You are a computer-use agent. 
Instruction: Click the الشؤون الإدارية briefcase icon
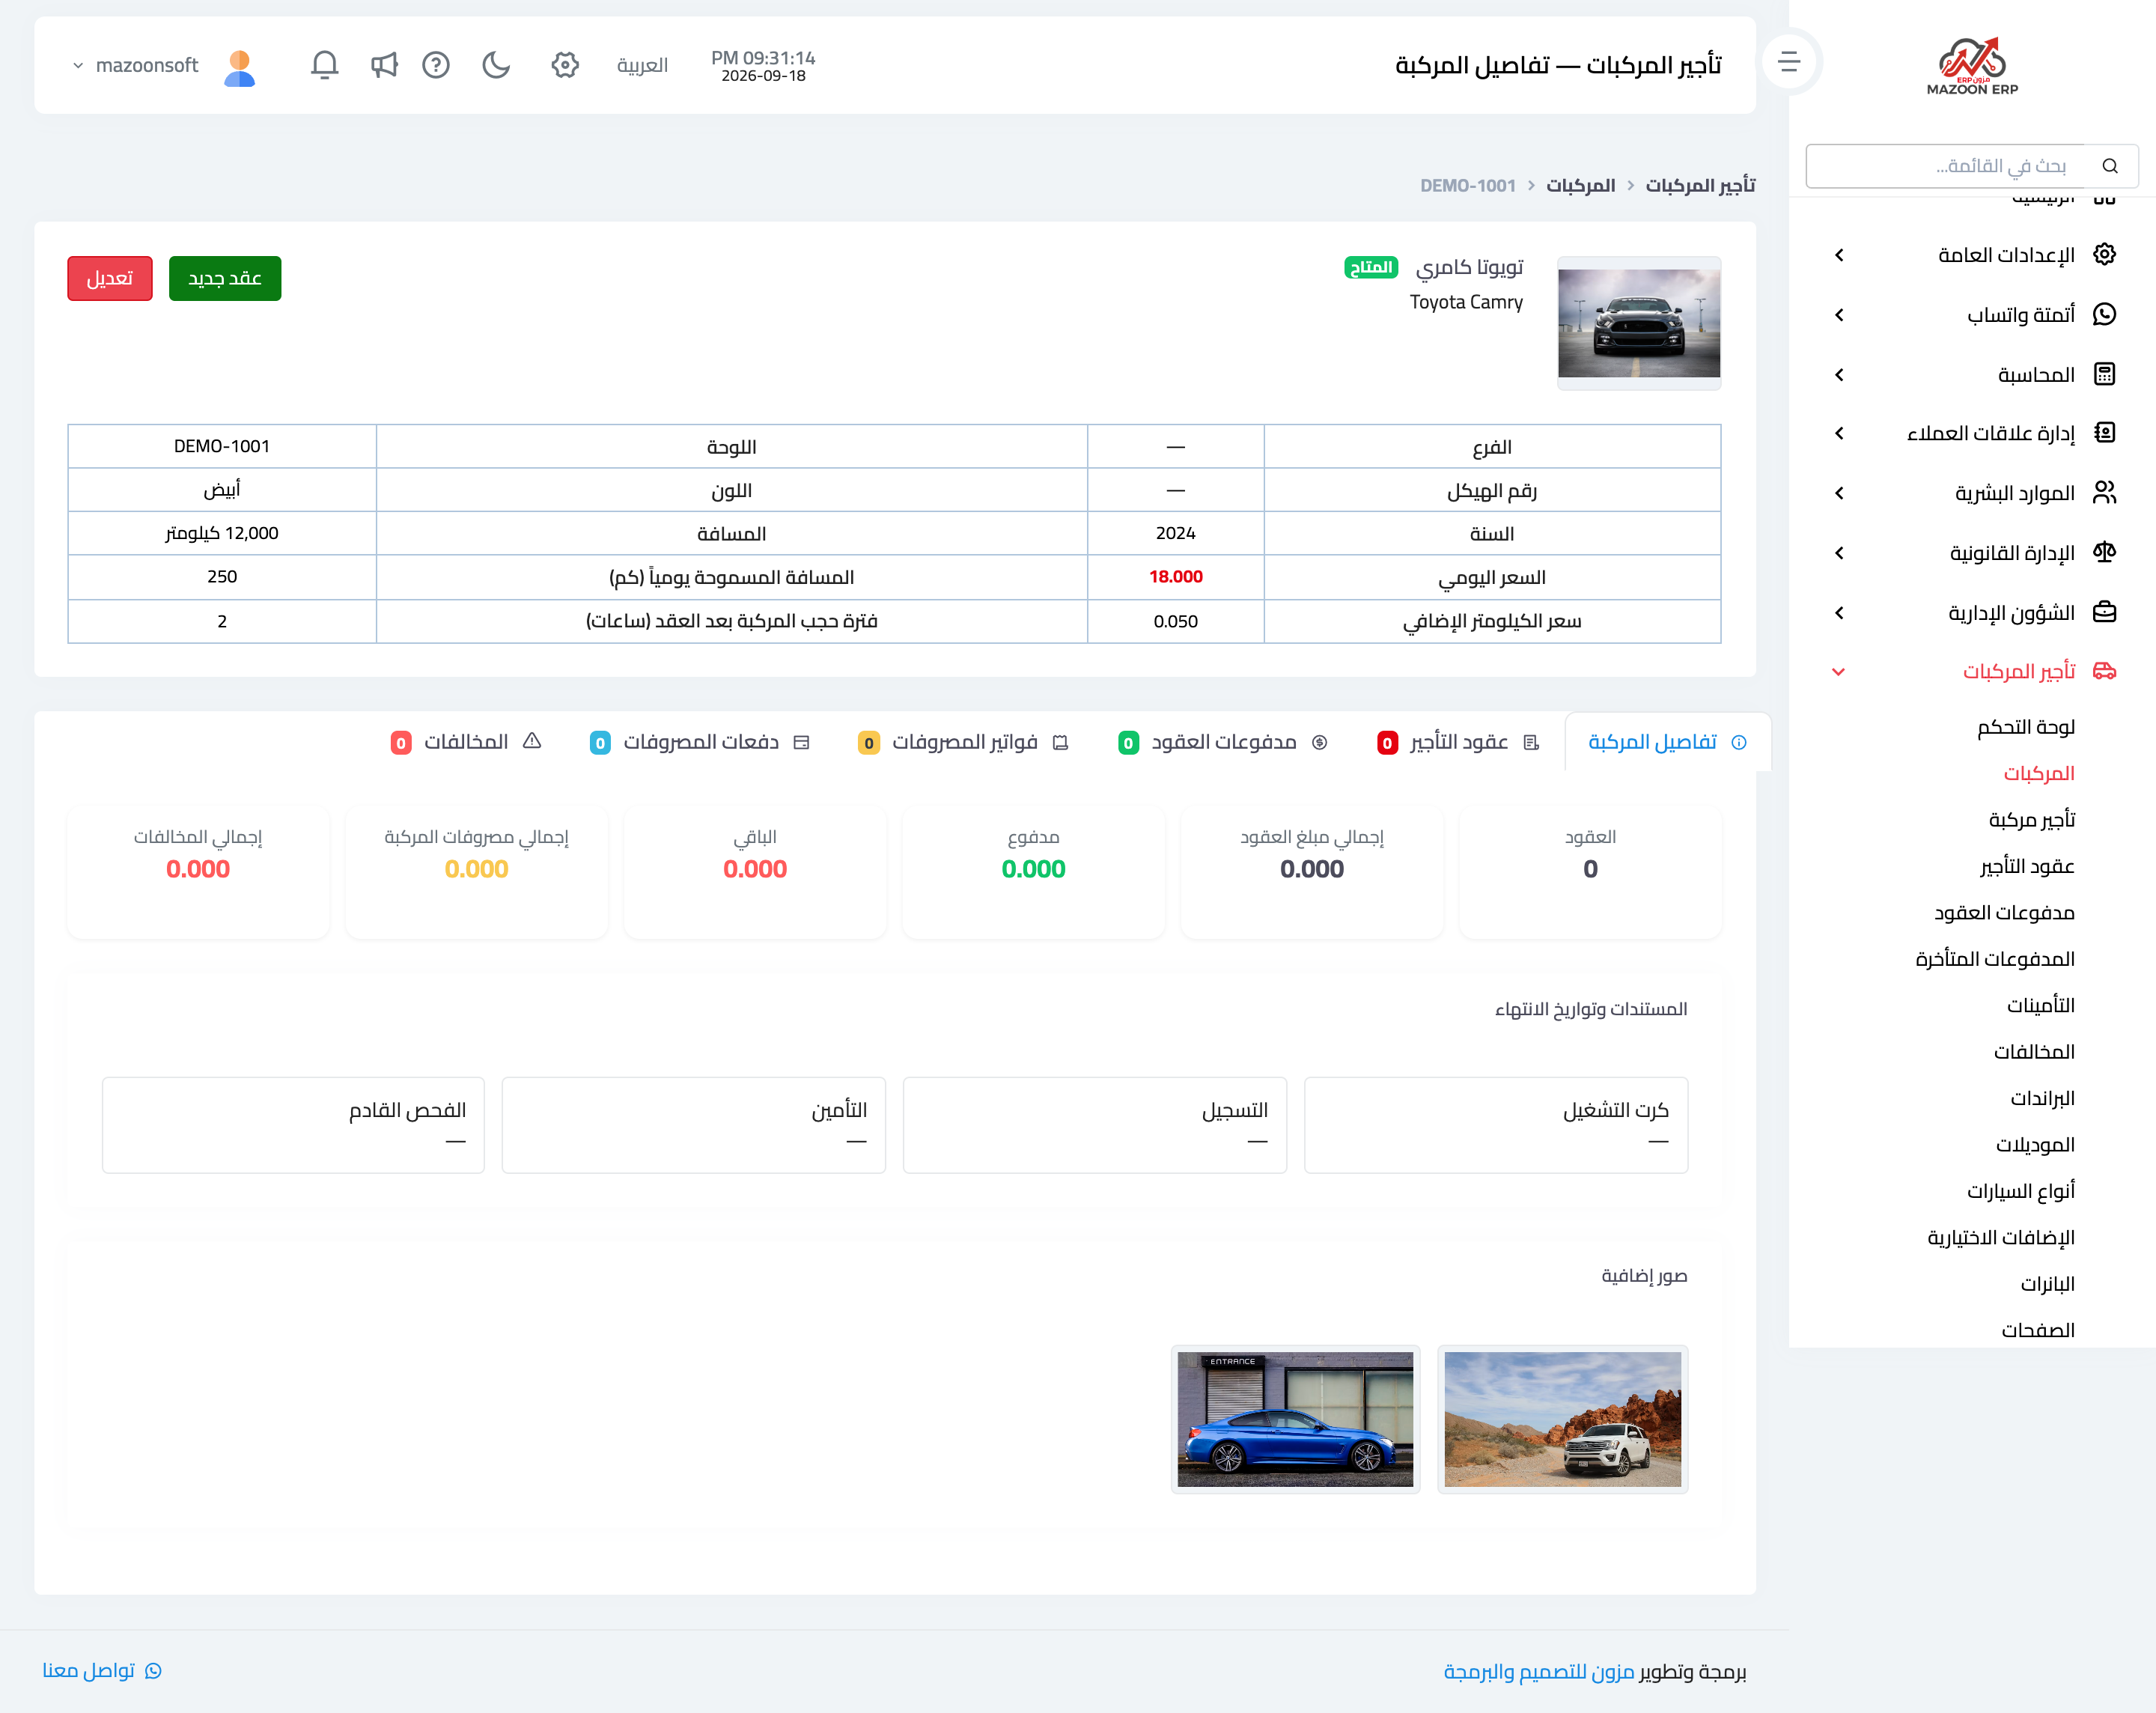(2104, 612)
